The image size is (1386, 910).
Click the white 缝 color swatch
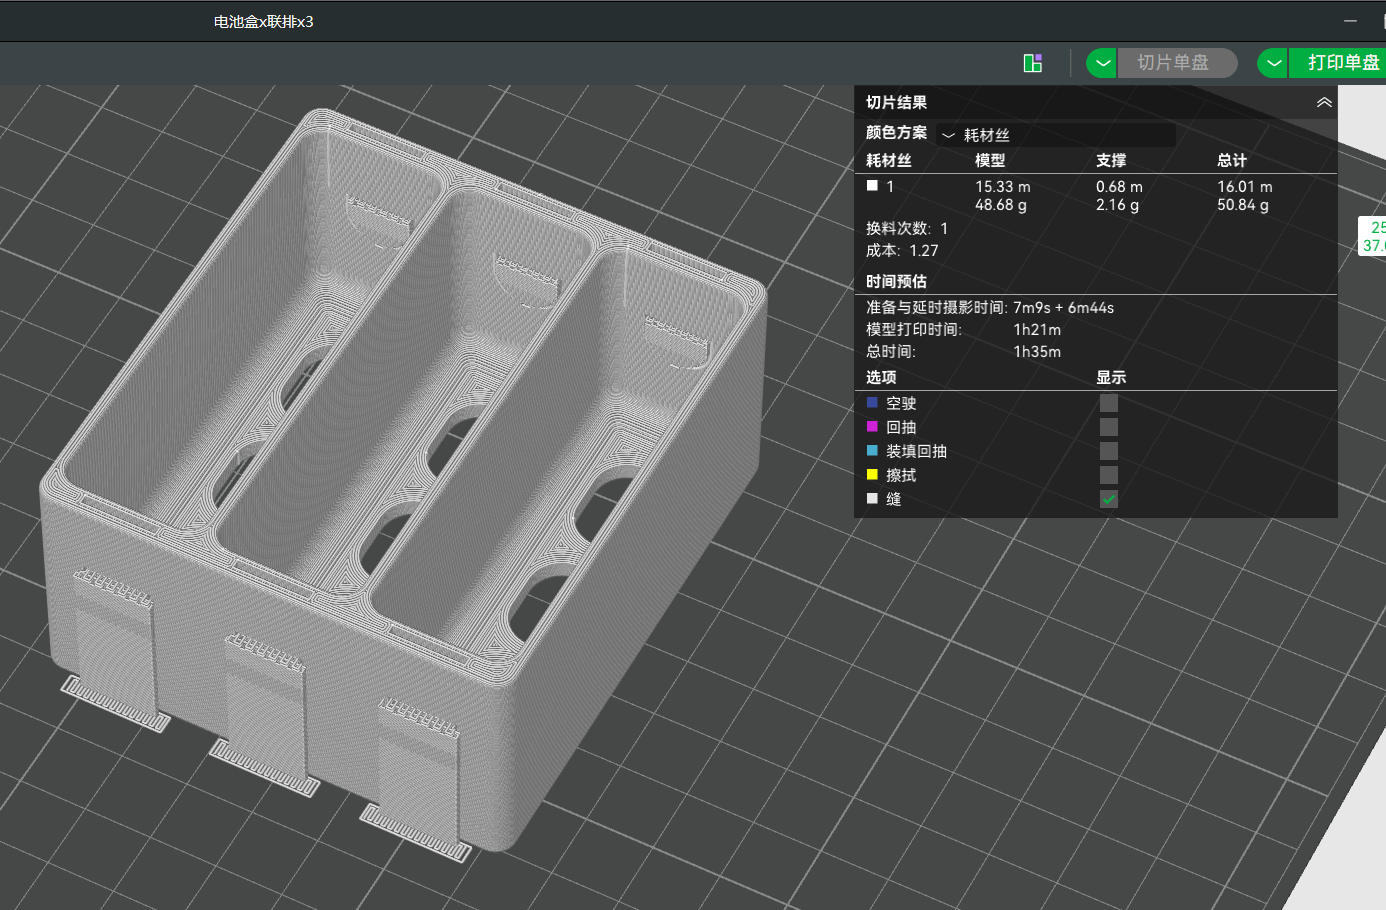(x=872, y=498)
